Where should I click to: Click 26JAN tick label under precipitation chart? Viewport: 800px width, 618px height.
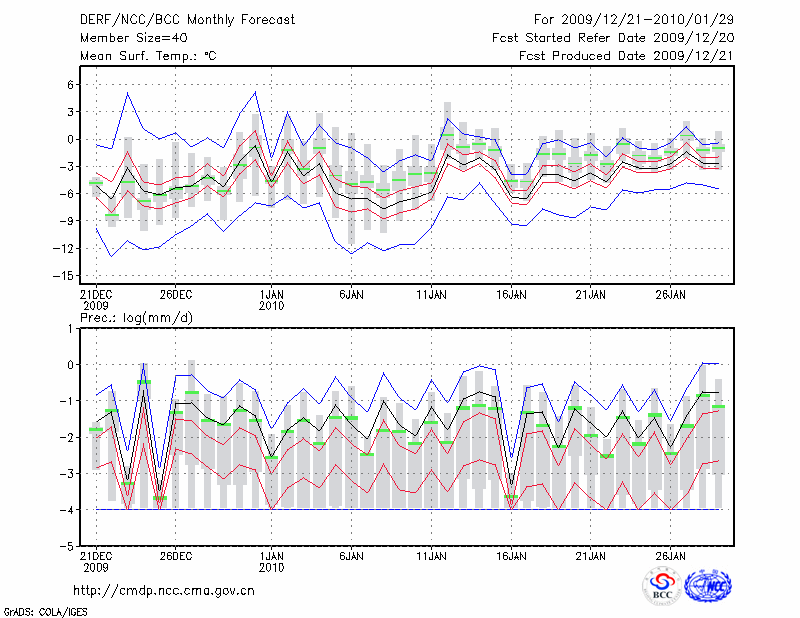pos(671,555)
